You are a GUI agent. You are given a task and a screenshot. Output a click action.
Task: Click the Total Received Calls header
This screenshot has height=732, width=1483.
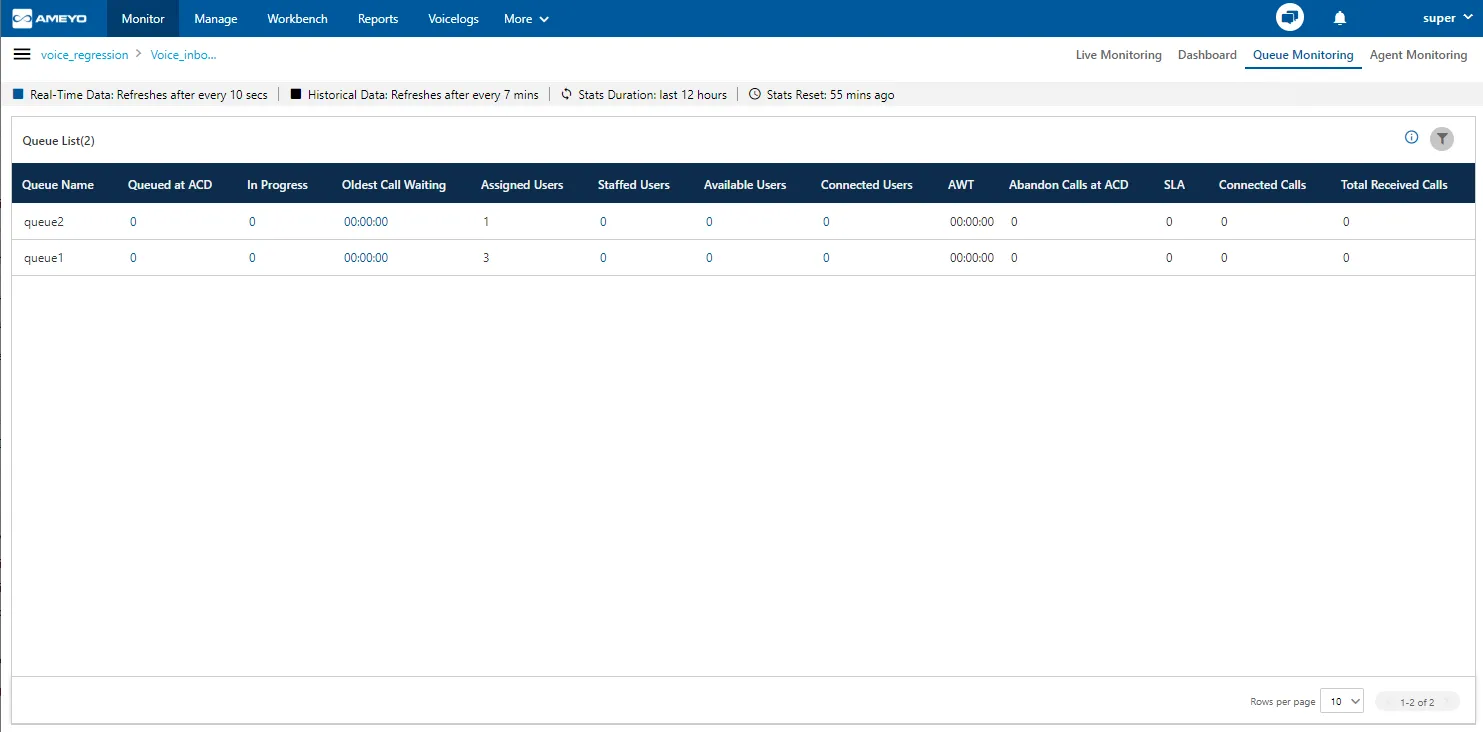(x=1394, y=185)
